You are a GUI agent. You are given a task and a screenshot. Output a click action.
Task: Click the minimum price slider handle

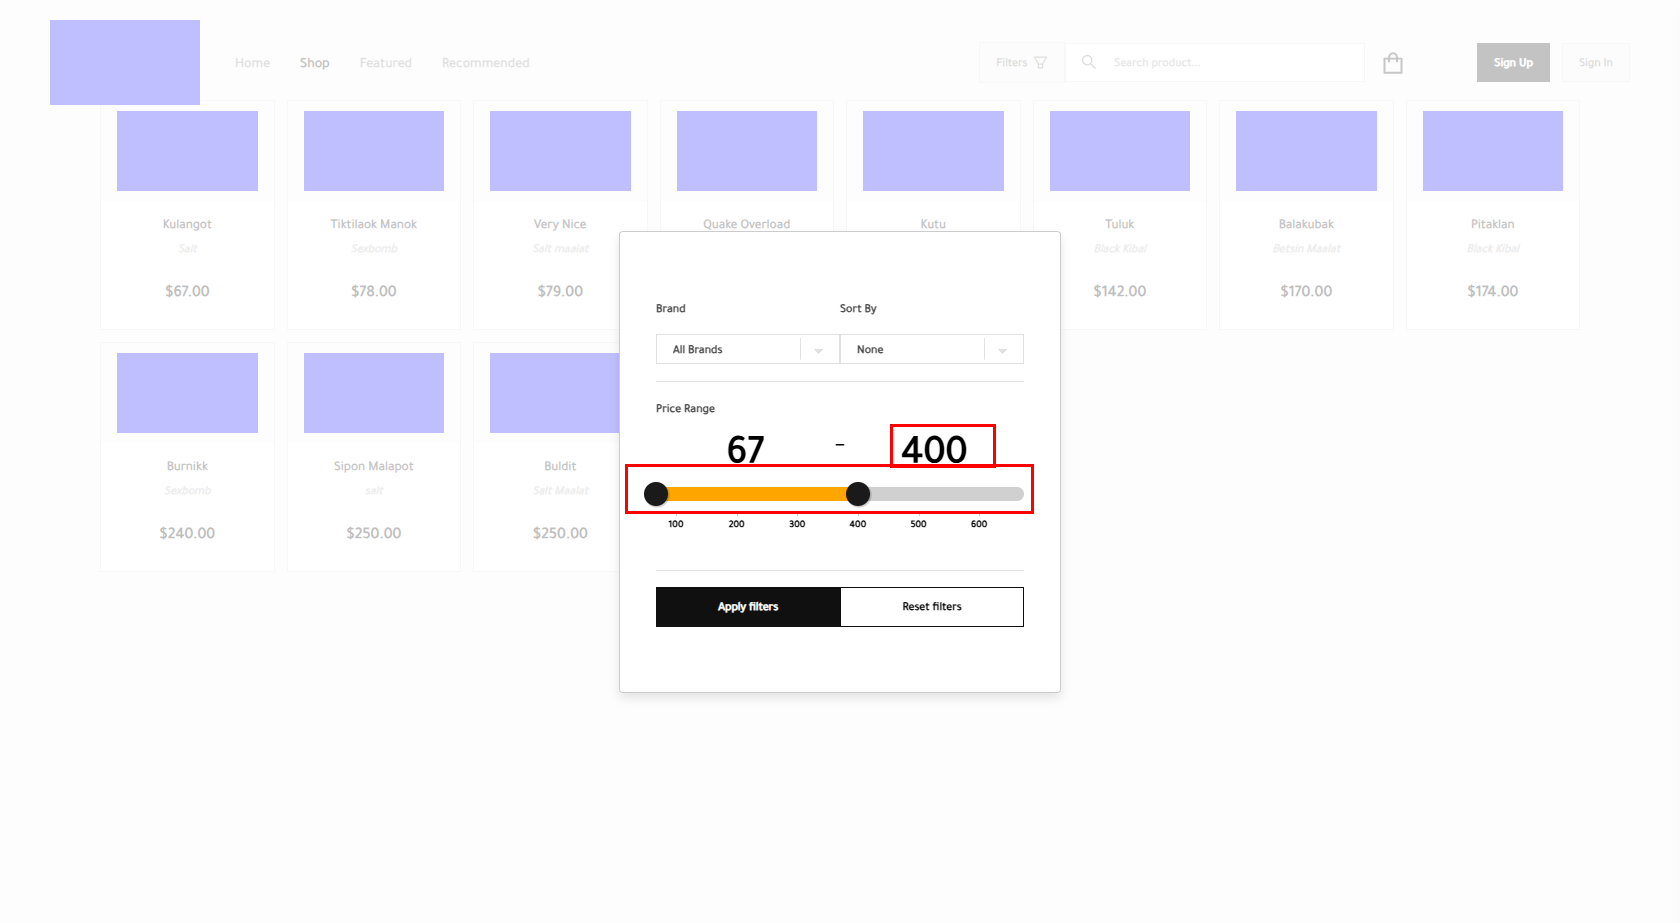point(656,493)
